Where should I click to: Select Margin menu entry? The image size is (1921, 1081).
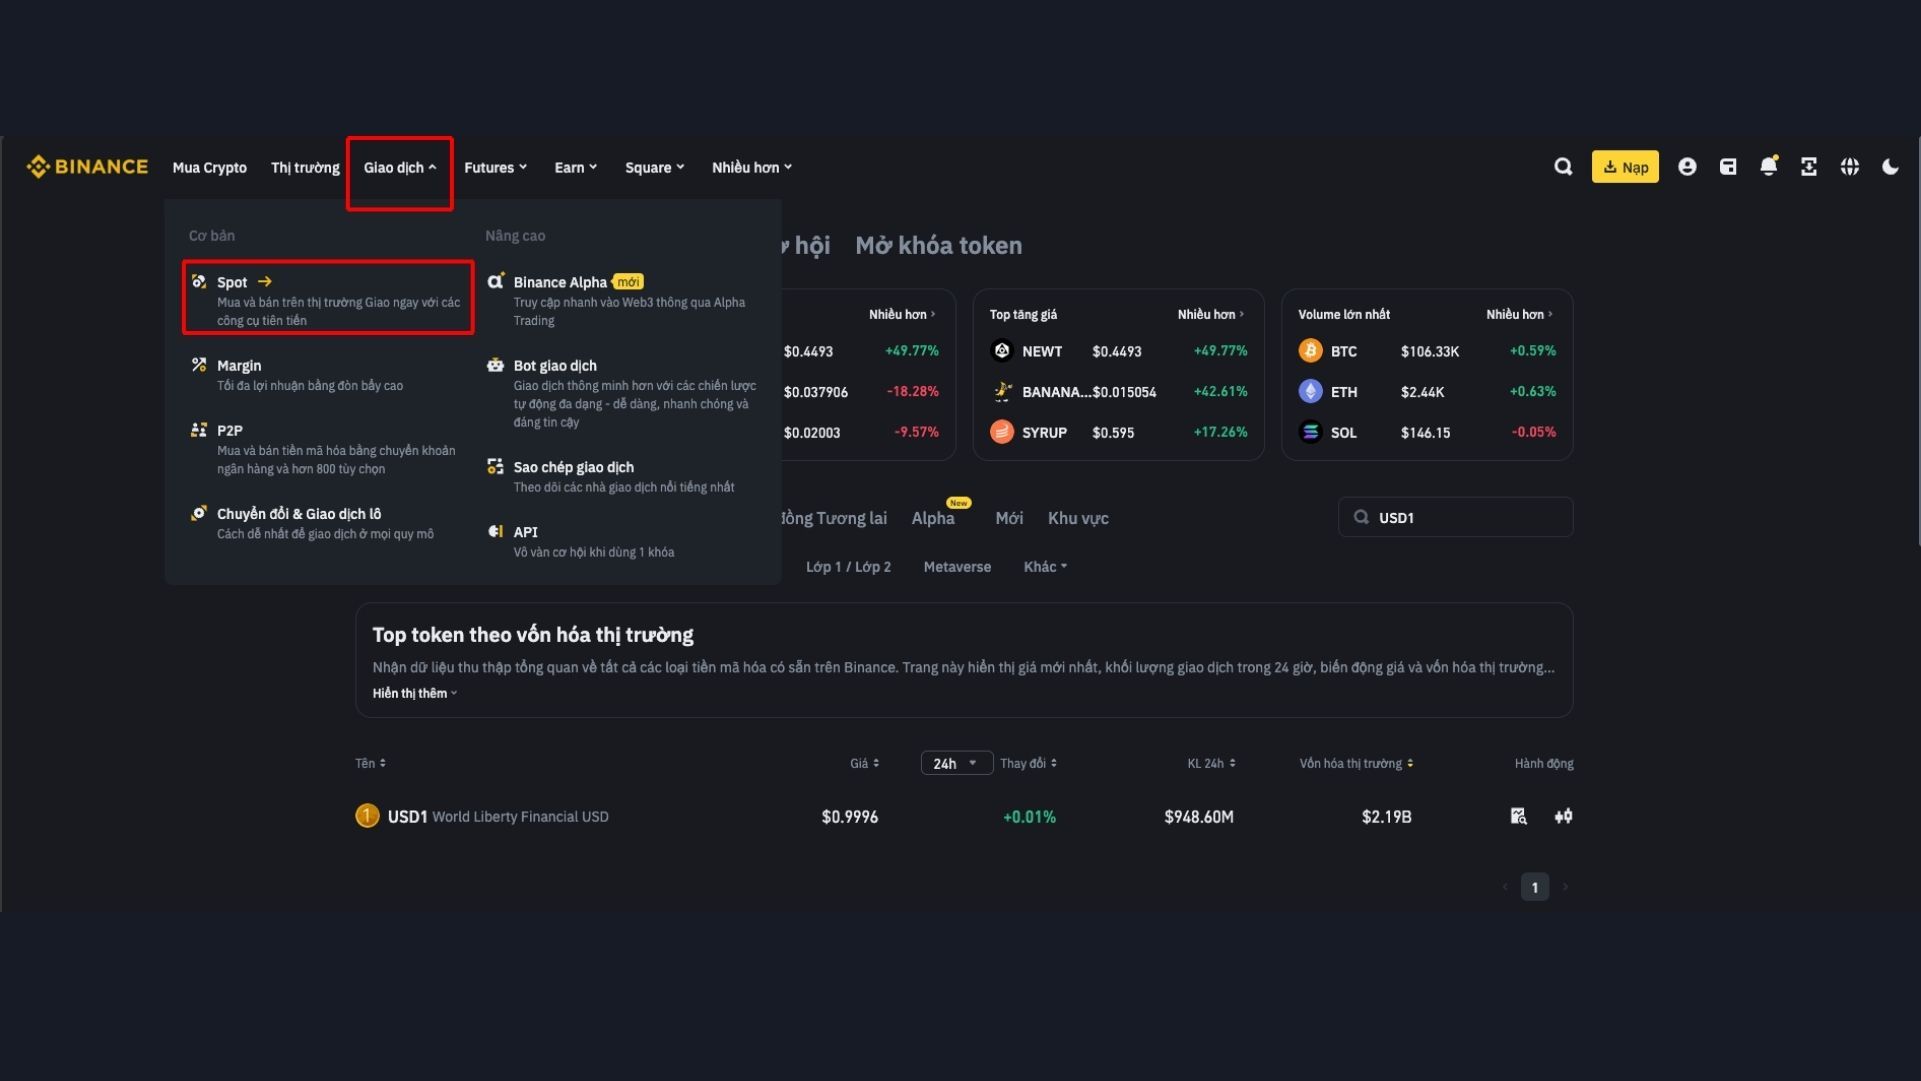pyautogui.click(x=328, y=375)
